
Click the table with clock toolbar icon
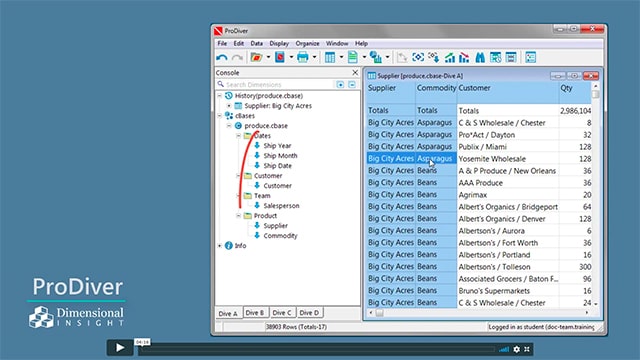pyautogui.click(x=496, y=58)
